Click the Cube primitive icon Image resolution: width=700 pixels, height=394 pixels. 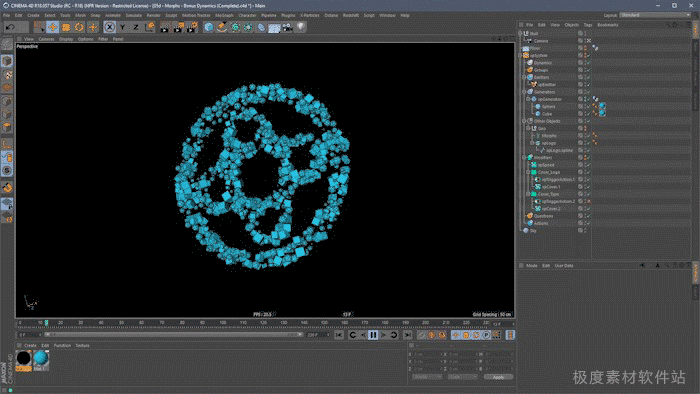pos(208,27)
